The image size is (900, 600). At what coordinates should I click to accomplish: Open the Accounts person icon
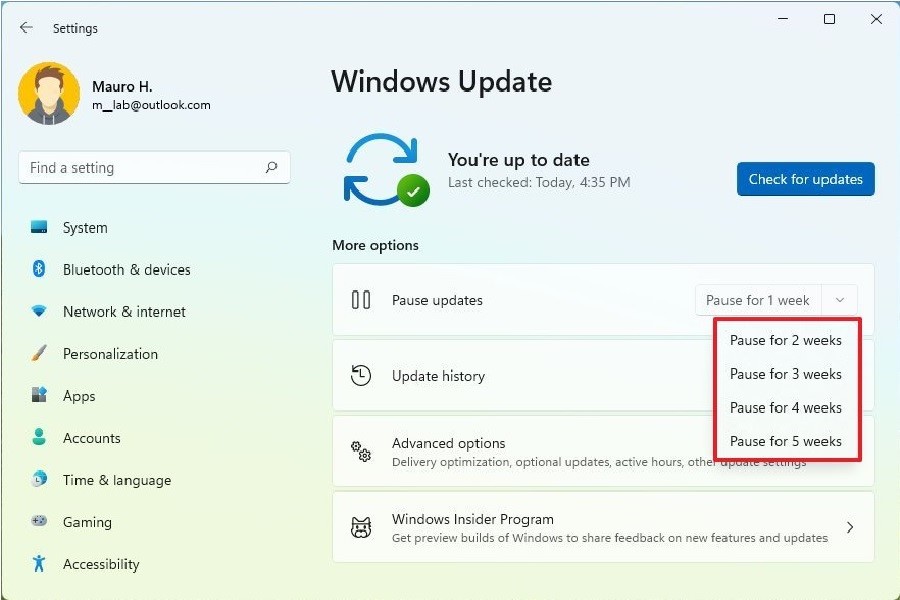coord(39,438)
